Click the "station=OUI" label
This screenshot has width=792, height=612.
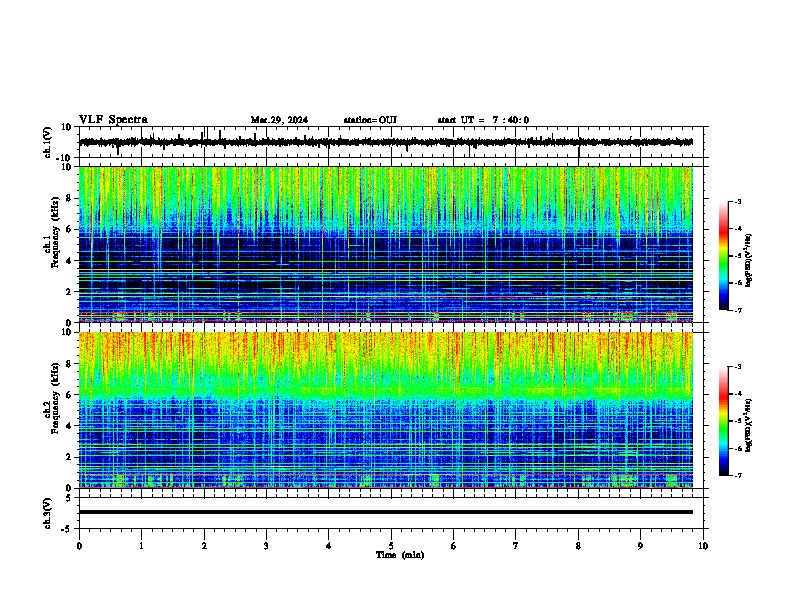point(370,120)
